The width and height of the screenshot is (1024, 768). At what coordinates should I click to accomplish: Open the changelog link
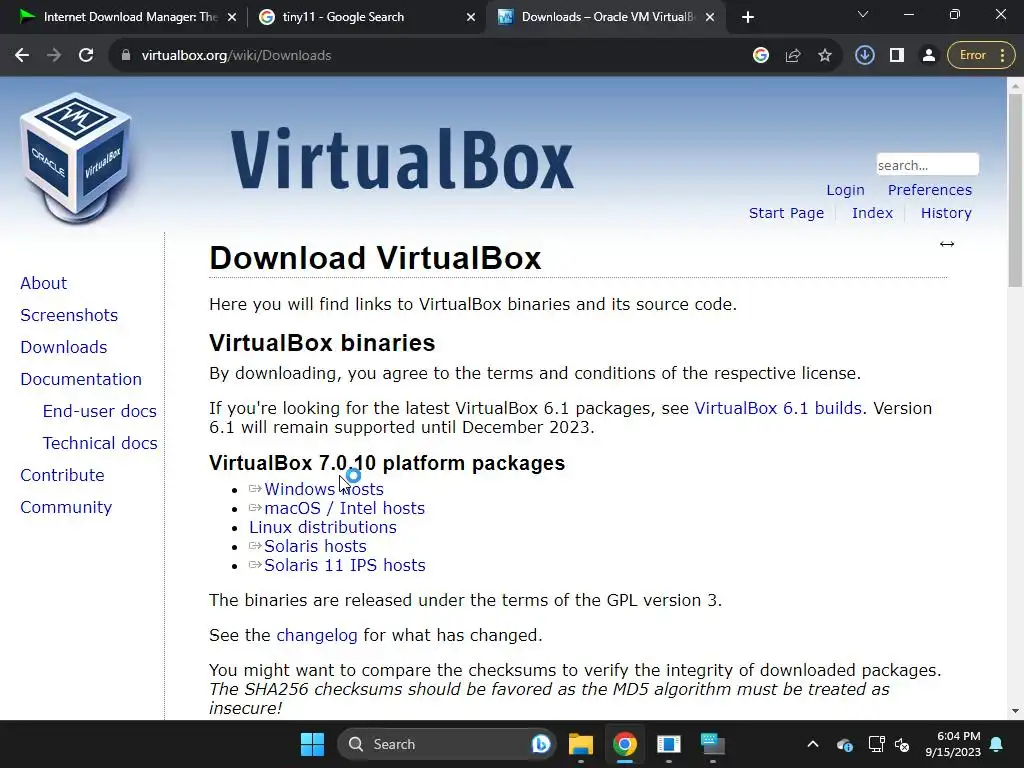(317, 635)
